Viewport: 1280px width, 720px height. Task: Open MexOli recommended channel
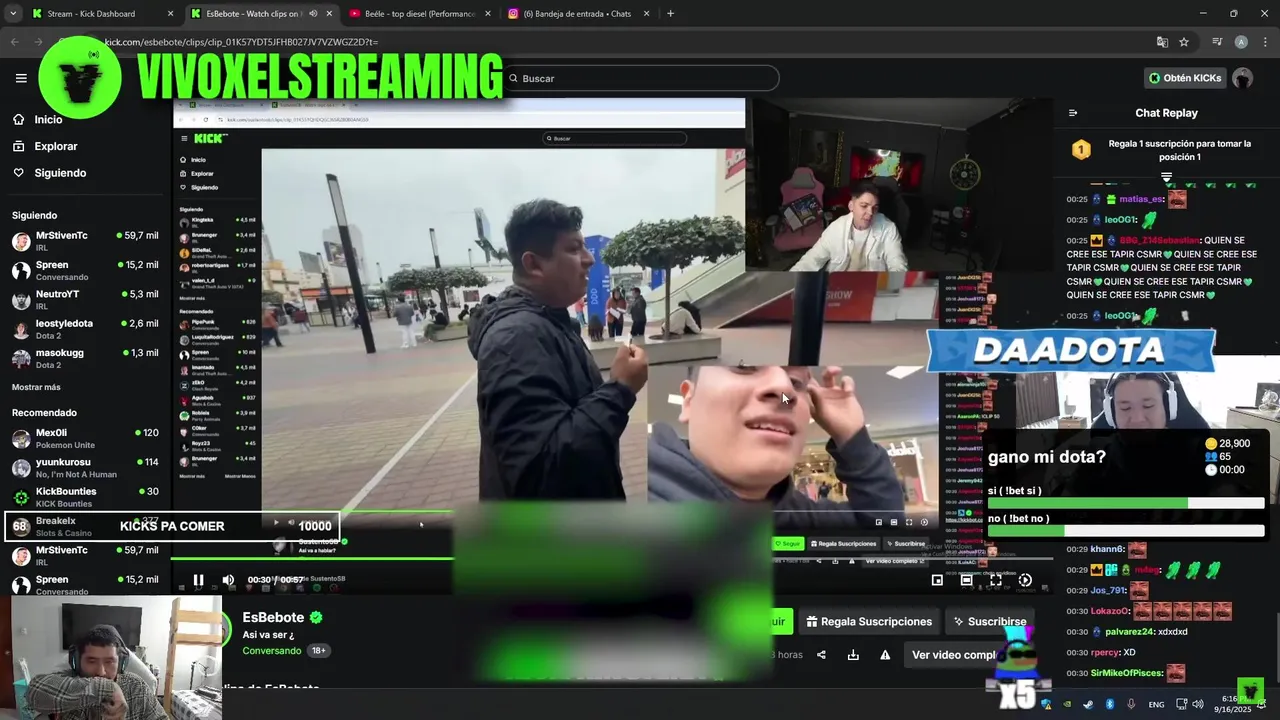[x=85, y=438]
